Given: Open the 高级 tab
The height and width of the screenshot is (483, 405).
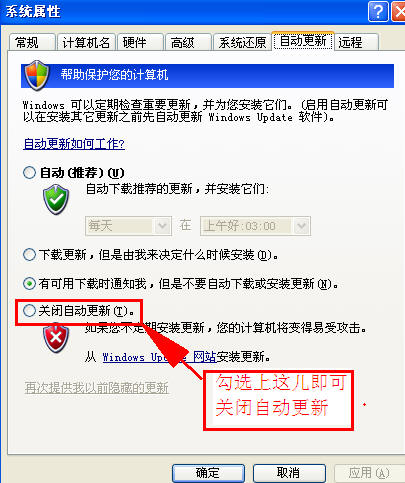Looking at the screenshot, I should click(x=188, y=43).
